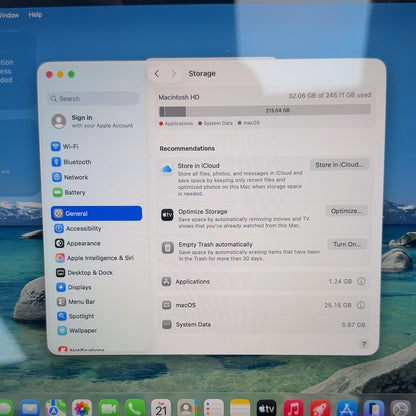Open Spotlight settings pane
Image resolution: width=416 pixels, height=416 pixels.
[x=76, y=316]
